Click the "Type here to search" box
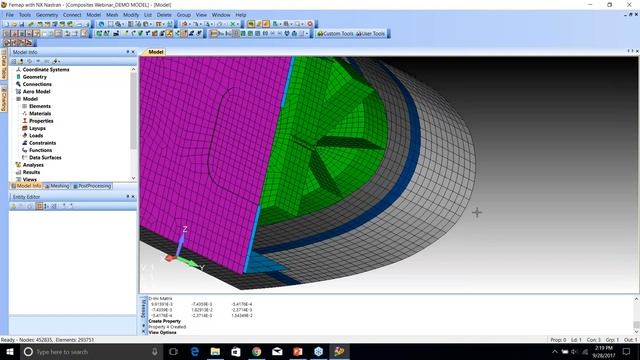 pyautogui.click(x=91, y=351)
